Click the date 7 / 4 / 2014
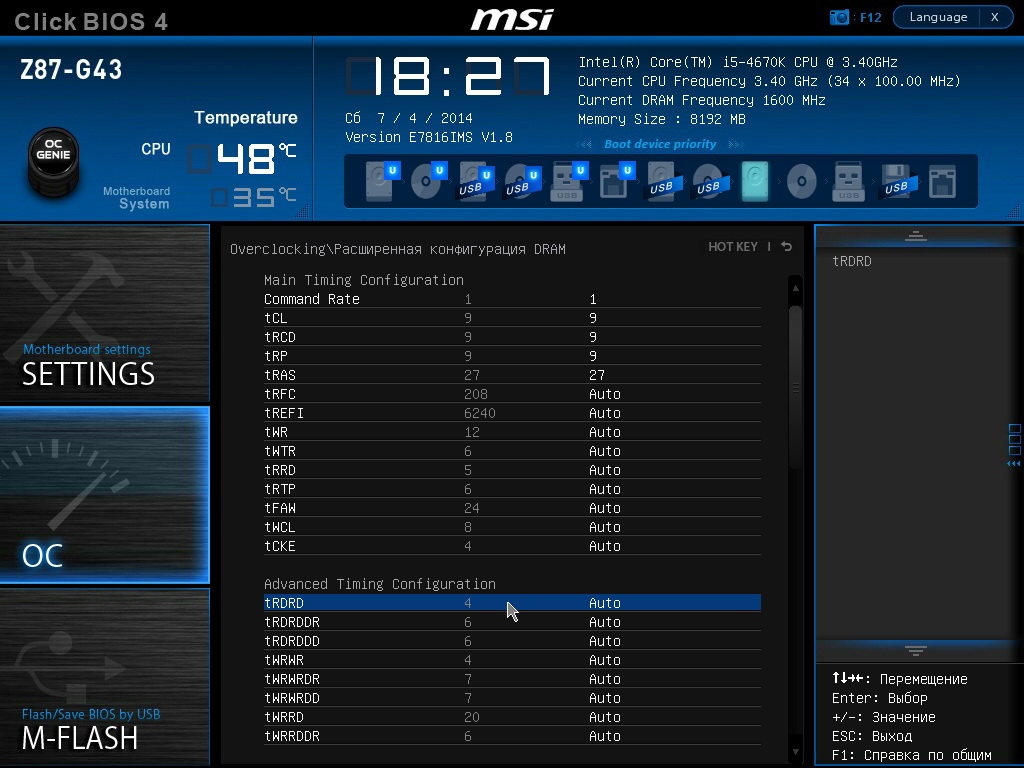 [424, 118]
